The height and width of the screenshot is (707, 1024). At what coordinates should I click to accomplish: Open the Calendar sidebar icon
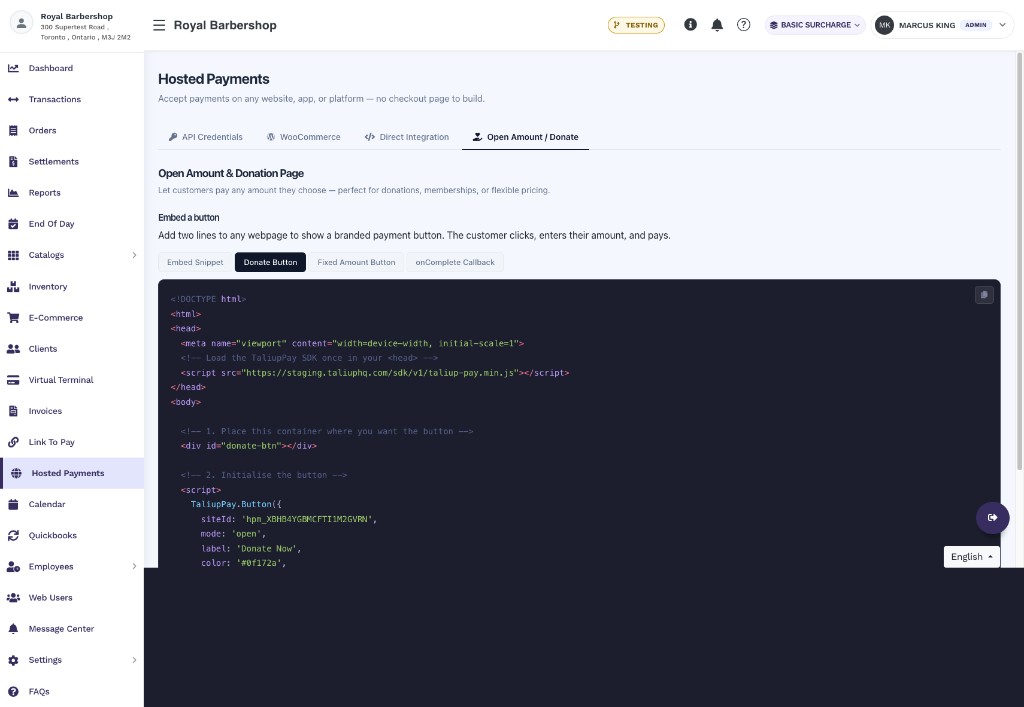click(13, 504)
